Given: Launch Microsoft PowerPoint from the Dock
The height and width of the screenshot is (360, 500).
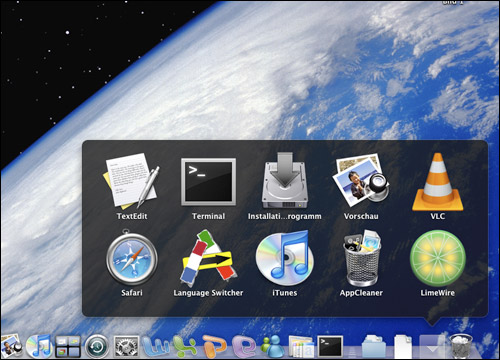Looking at the screenshot, I should point(215,347).
